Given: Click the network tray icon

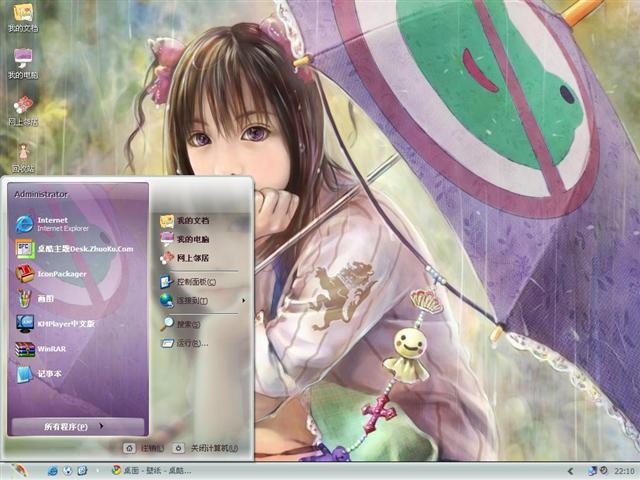Looking at the screenshot, I should coord(592,471).
